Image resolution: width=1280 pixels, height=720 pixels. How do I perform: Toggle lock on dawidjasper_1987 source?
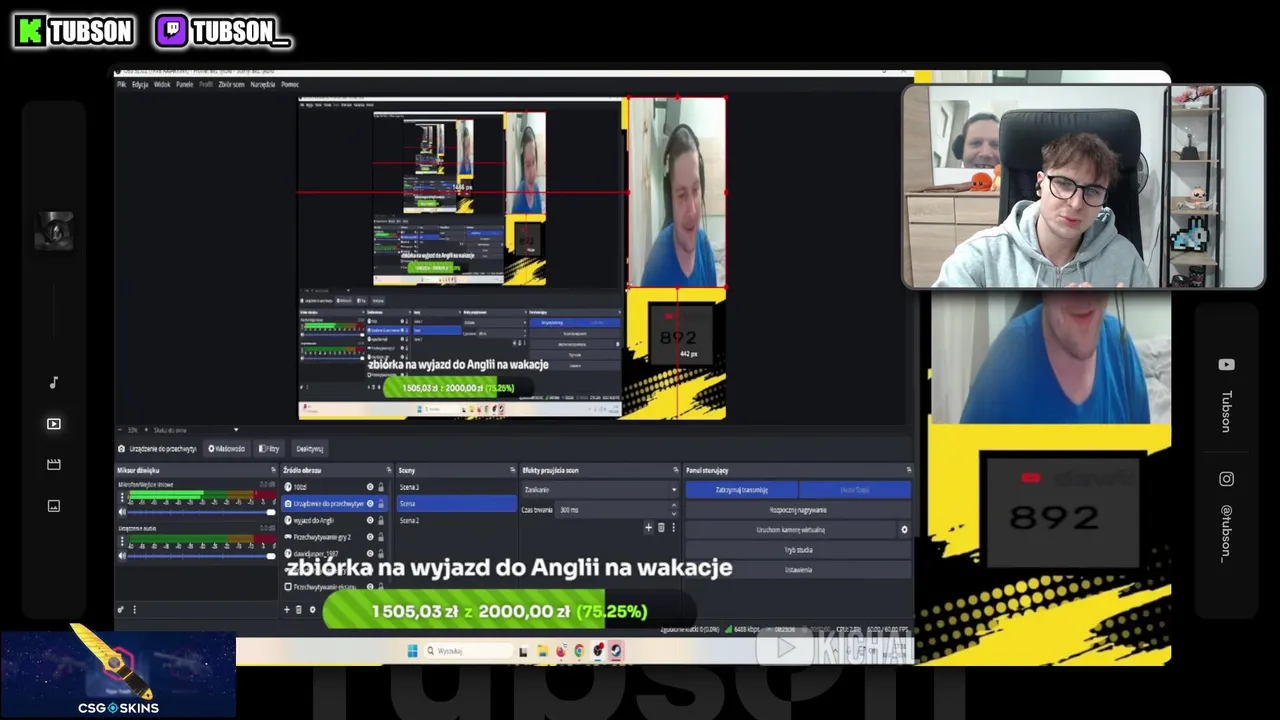(381, 553)
